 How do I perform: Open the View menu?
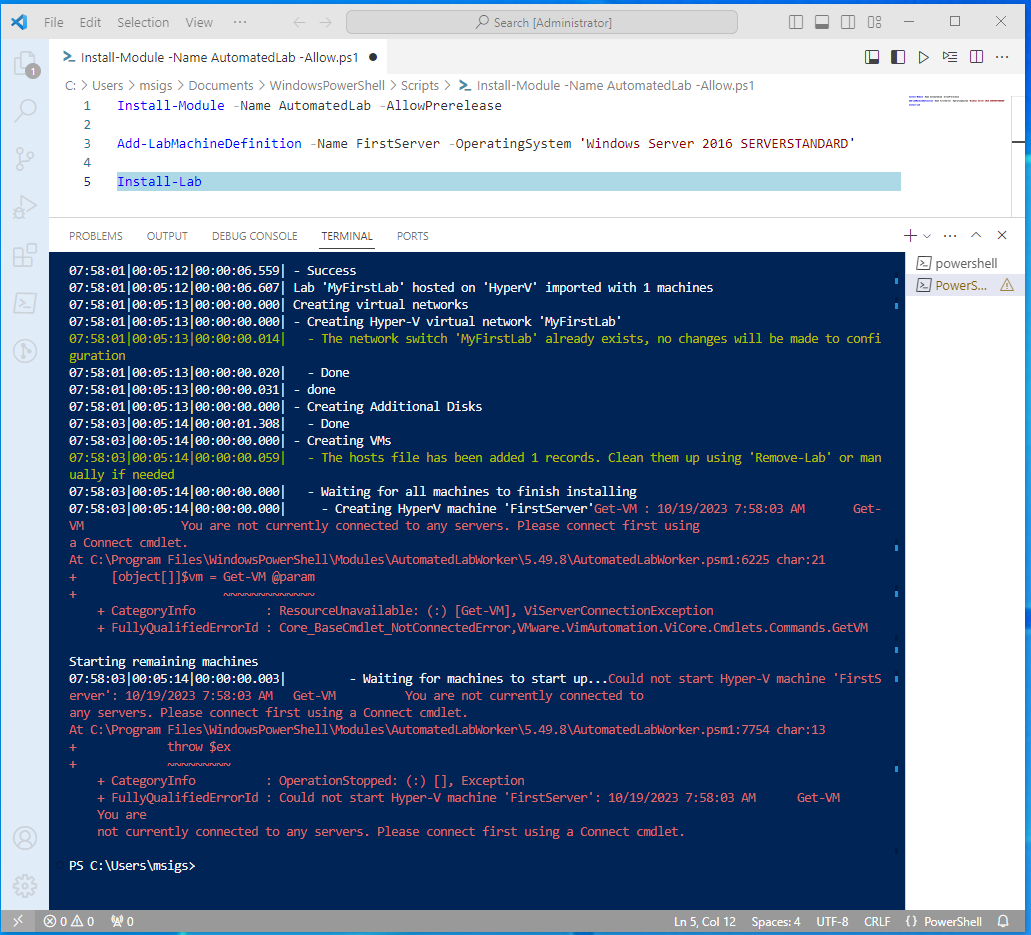(198, 21)
